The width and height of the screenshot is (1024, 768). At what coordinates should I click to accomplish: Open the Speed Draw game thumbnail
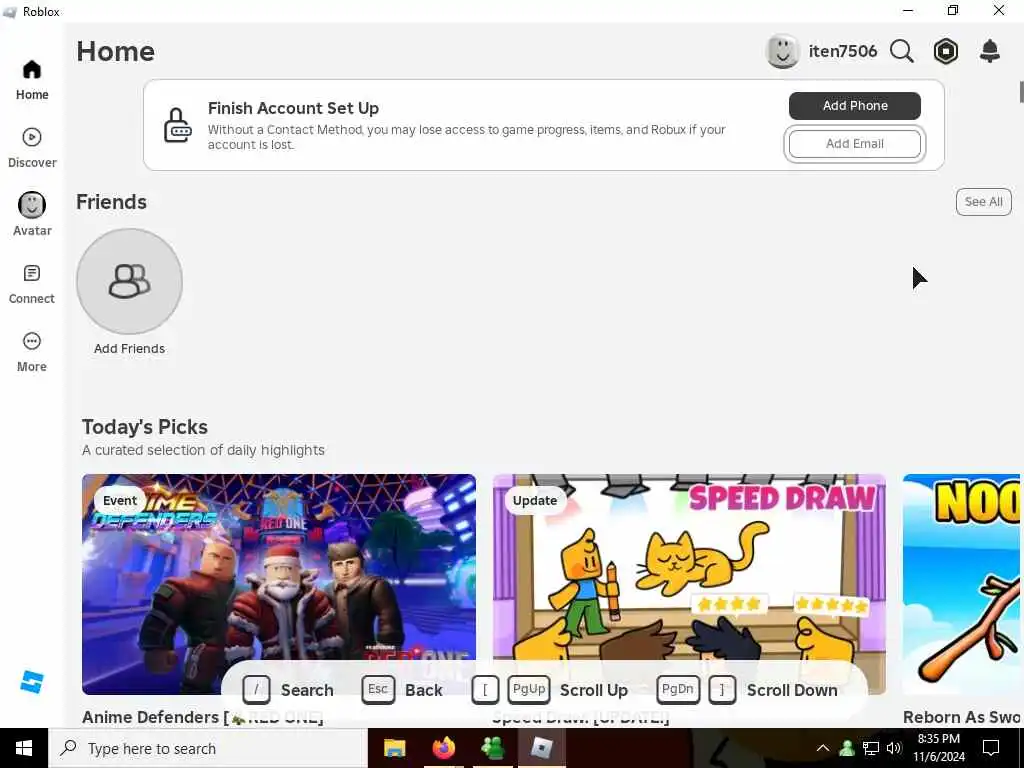[x=689, y=584]
